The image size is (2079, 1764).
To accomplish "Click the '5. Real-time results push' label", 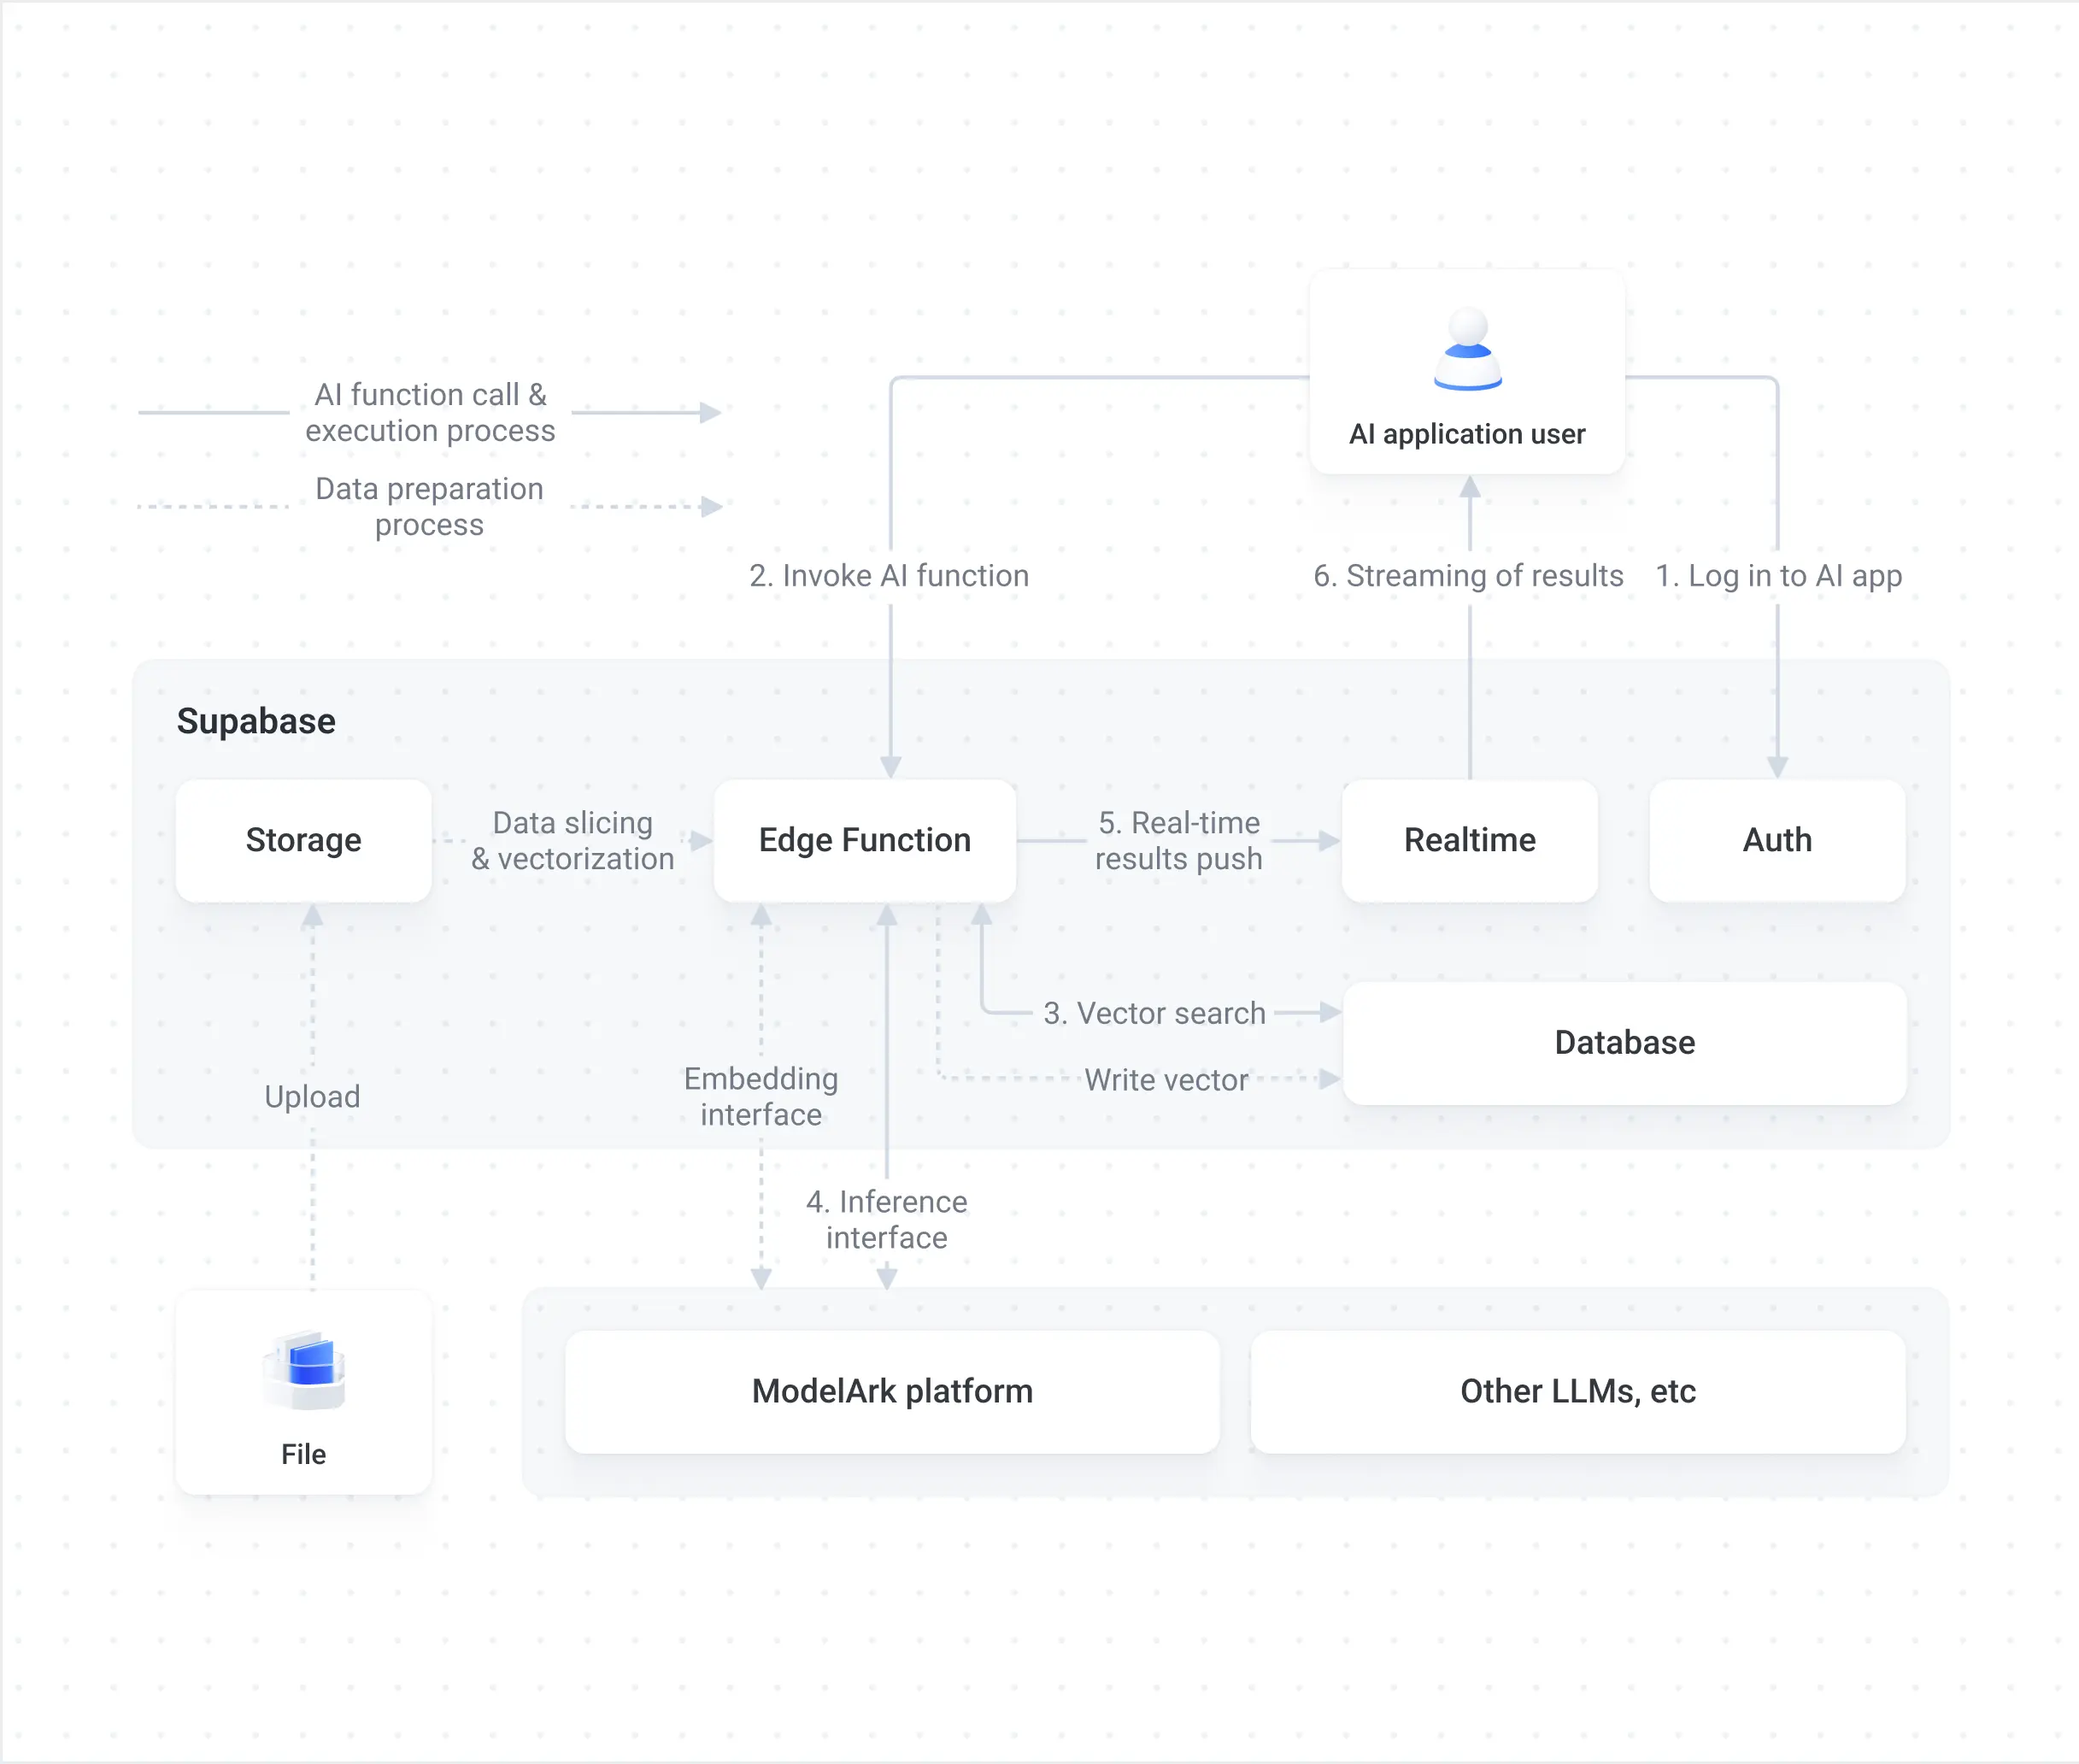I will pyautogui.click(x=1179, y=841).
